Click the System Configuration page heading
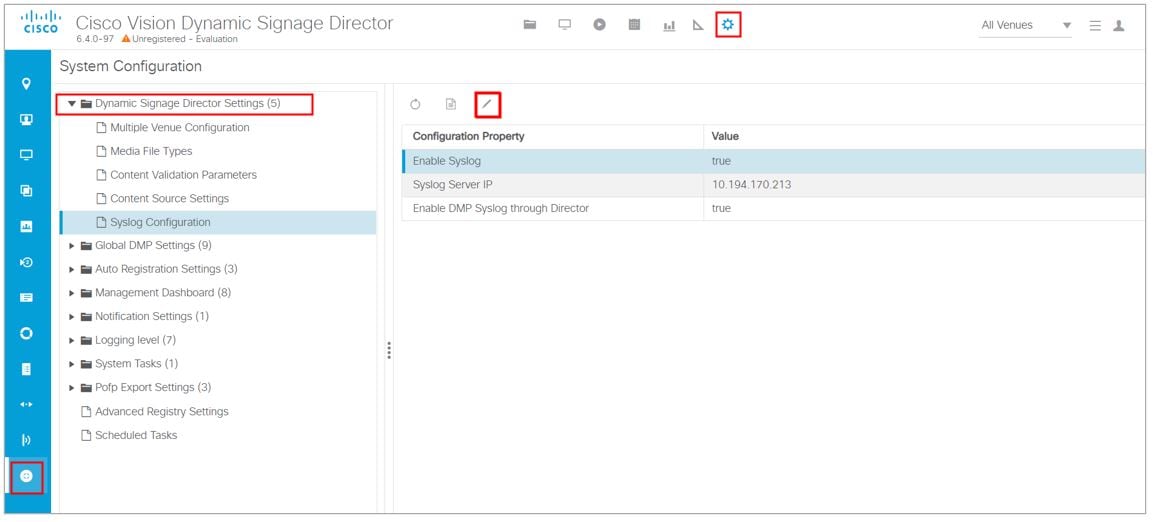This screenshot has width=1153, height=522. tap(130, 66)
